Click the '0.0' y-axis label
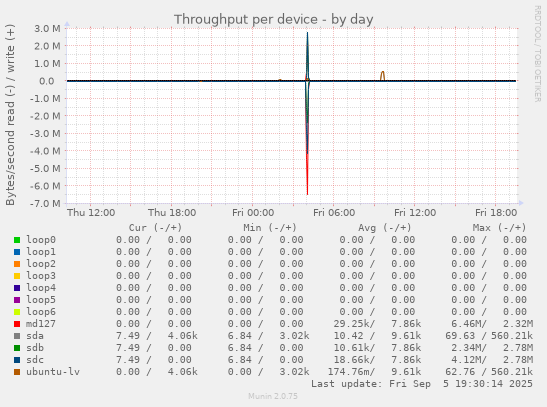Screen dimensions: 547x407 click(x=47, y=81)
